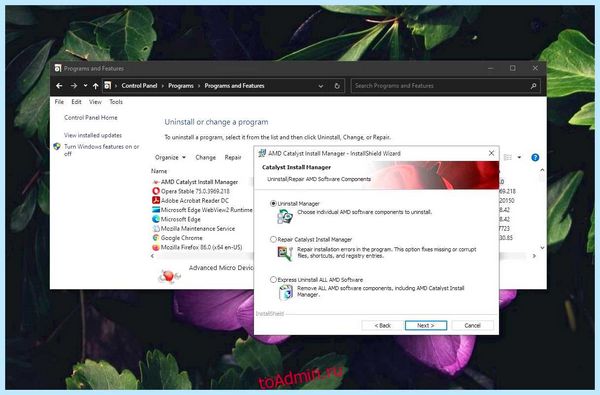Click vertical scrollbar up arrow of list
600x395 pixels.
coord(542,170)
